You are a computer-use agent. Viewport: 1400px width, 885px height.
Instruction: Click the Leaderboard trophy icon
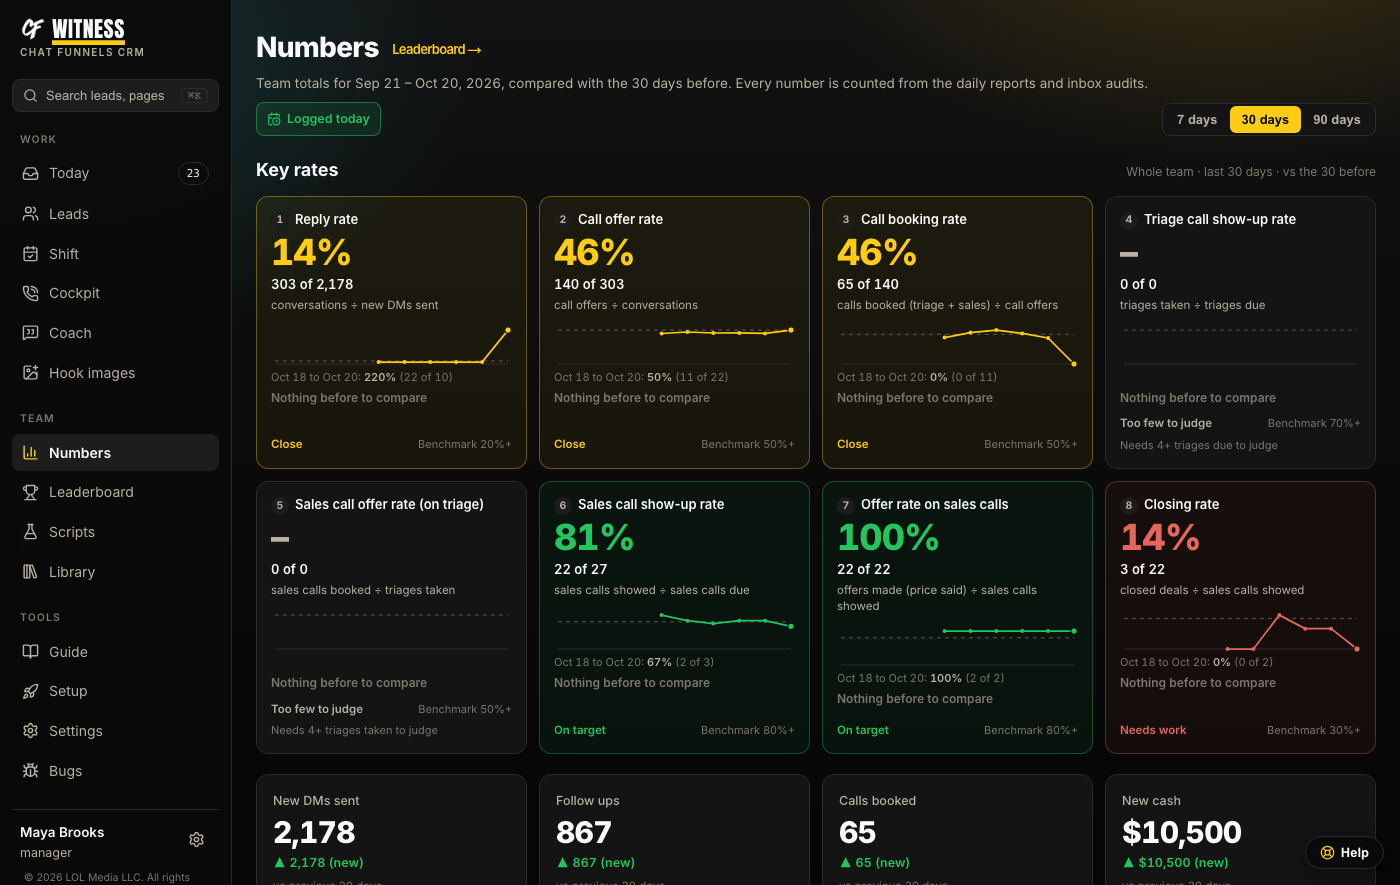click(30, 492)
